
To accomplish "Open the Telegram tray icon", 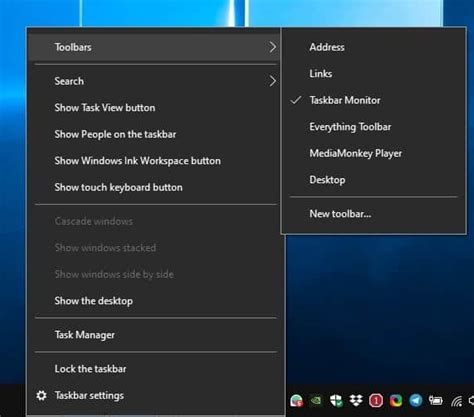I will coord(416,400).
